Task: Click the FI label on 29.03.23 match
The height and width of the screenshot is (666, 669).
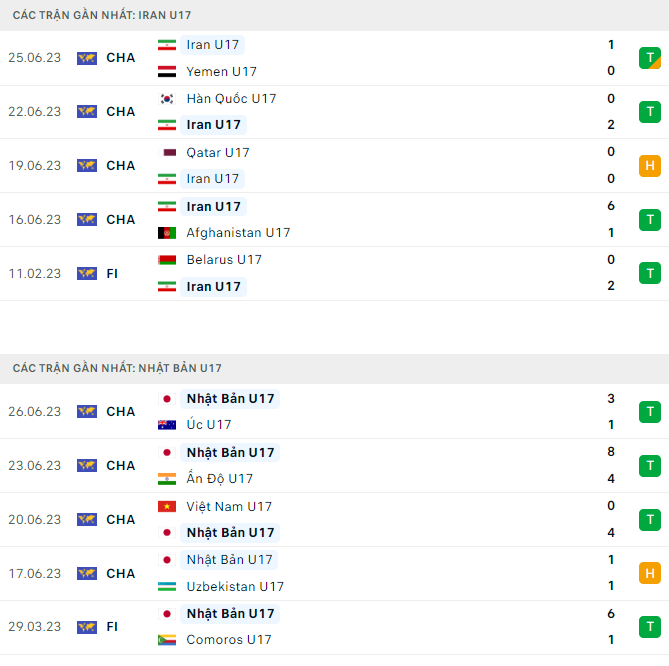Action: pos(112,627)
